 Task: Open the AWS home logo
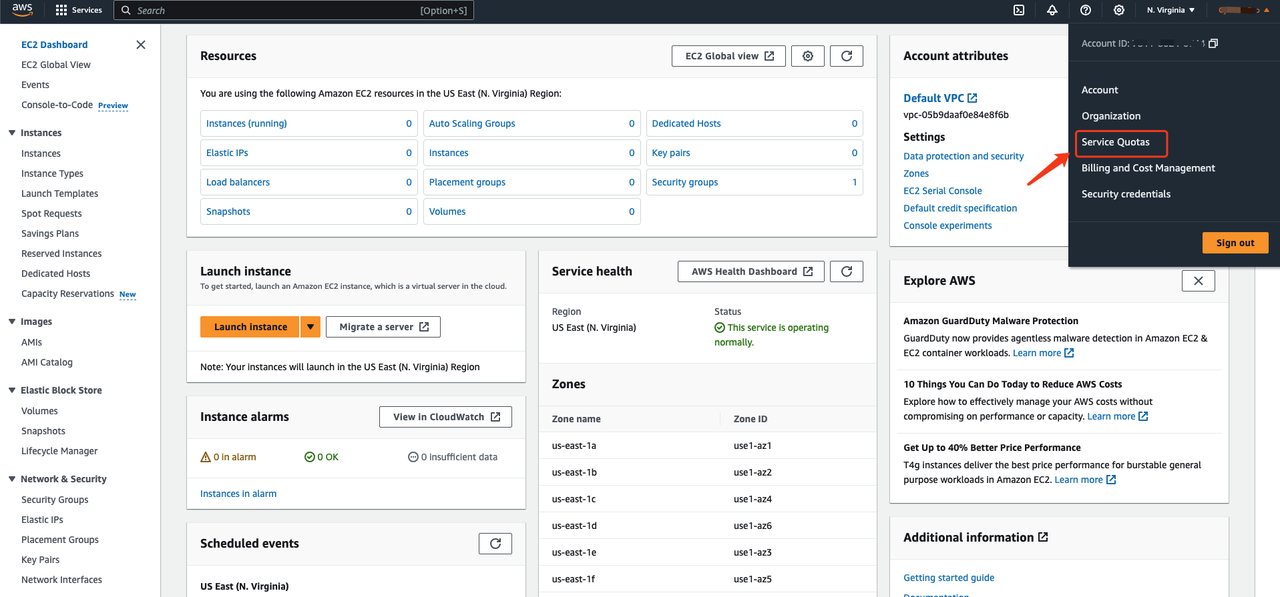point(22,10)
